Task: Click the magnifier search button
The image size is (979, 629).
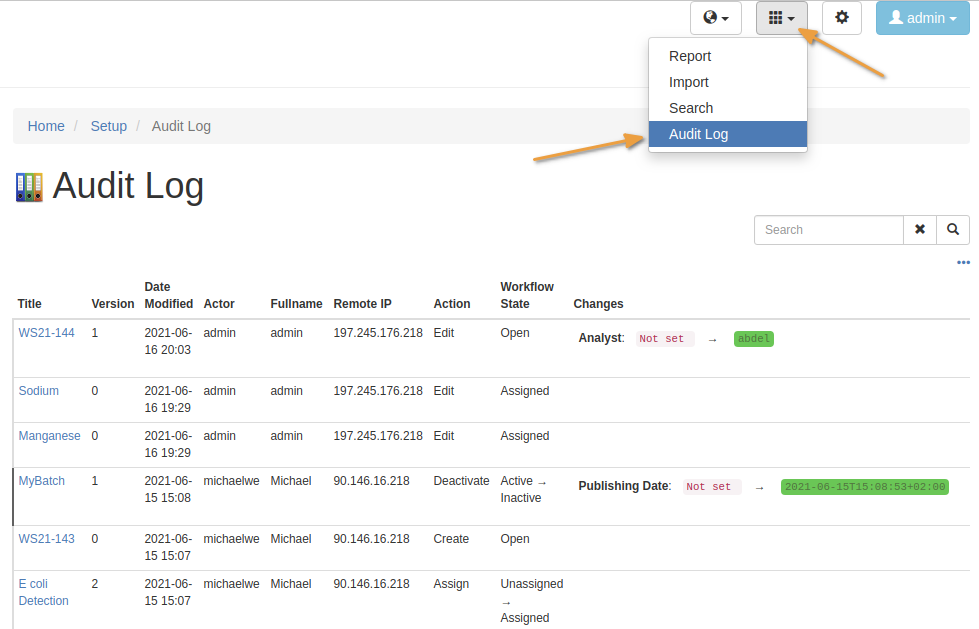Action: tap(953, 230)
